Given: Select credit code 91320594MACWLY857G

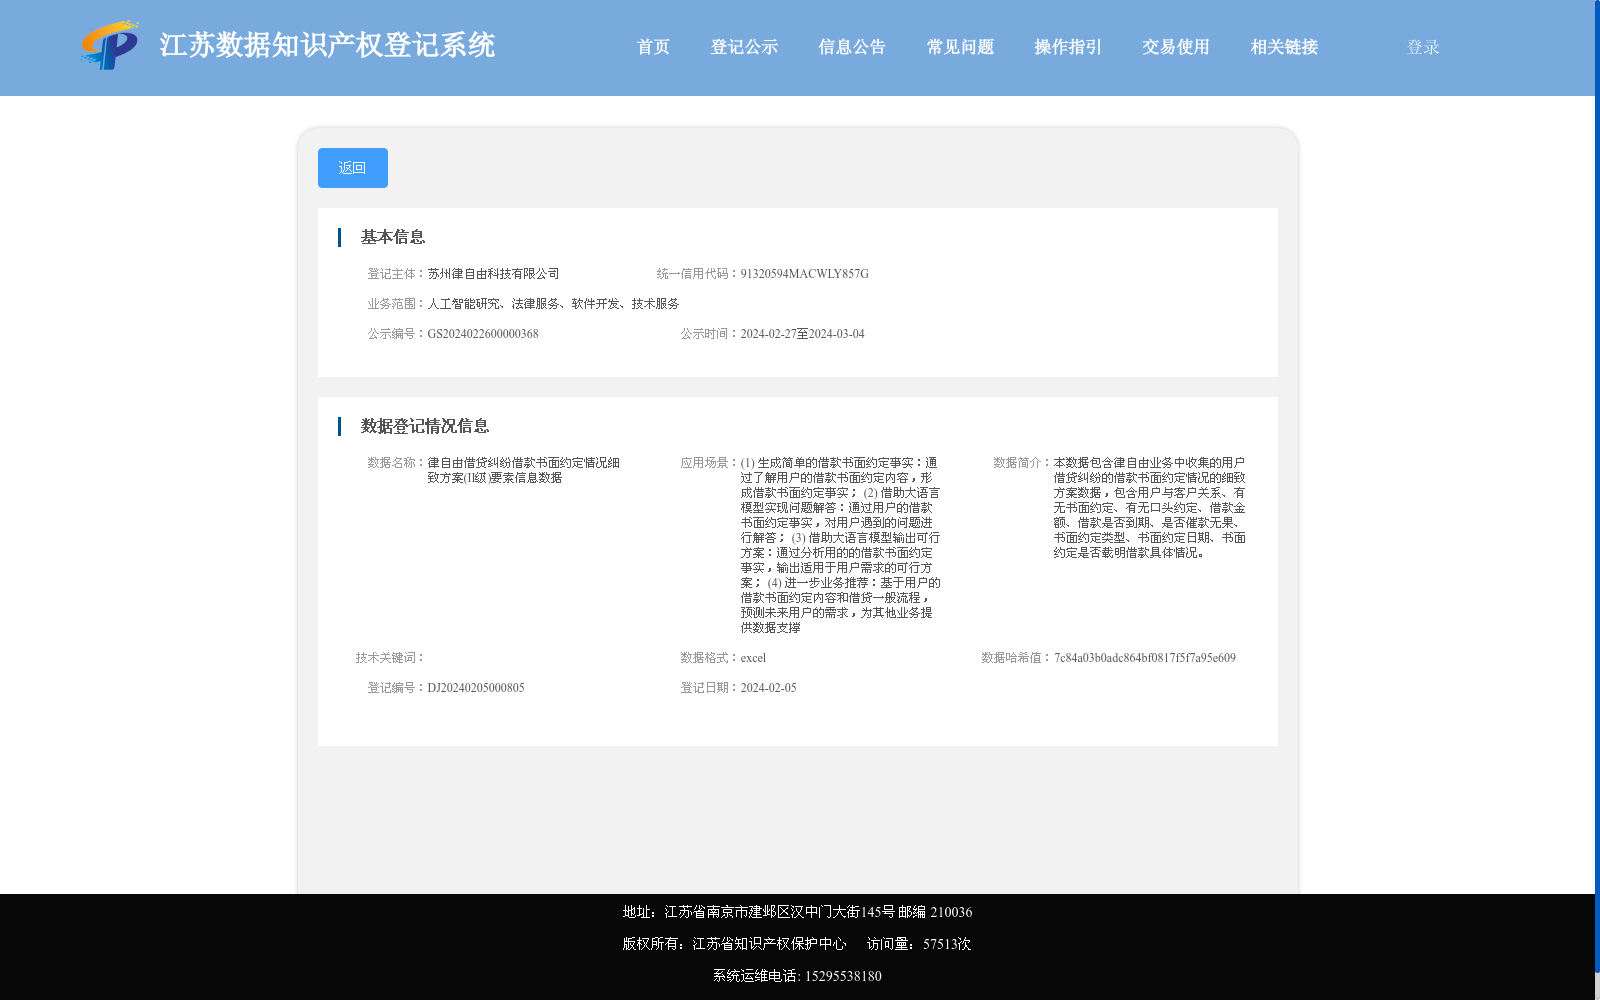Looking at the screenshot, I should (805, 274).
